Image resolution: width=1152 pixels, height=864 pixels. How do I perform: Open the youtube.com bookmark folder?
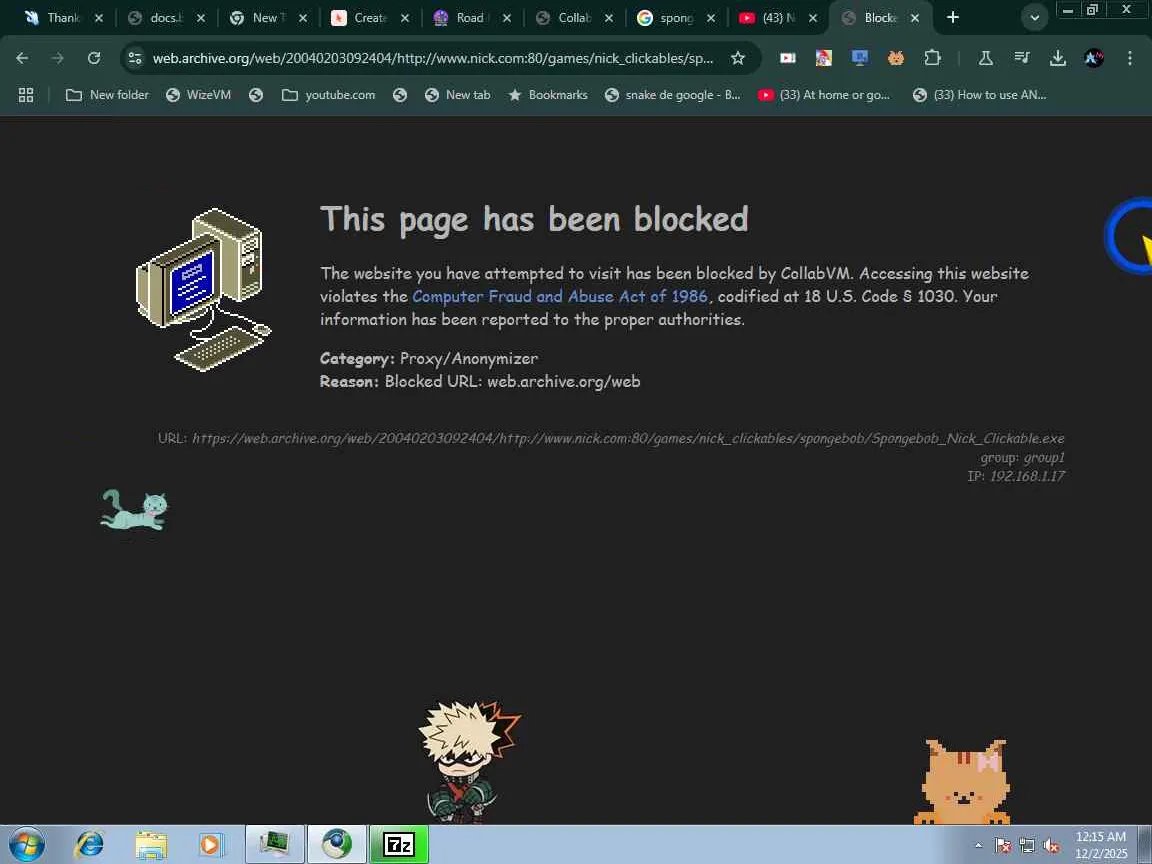click(328, 95)
